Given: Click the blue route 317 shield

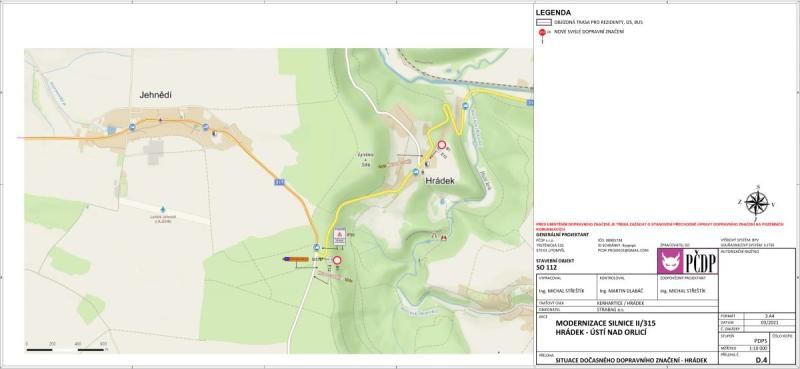Looking at the screenshot, I should 279,182.
